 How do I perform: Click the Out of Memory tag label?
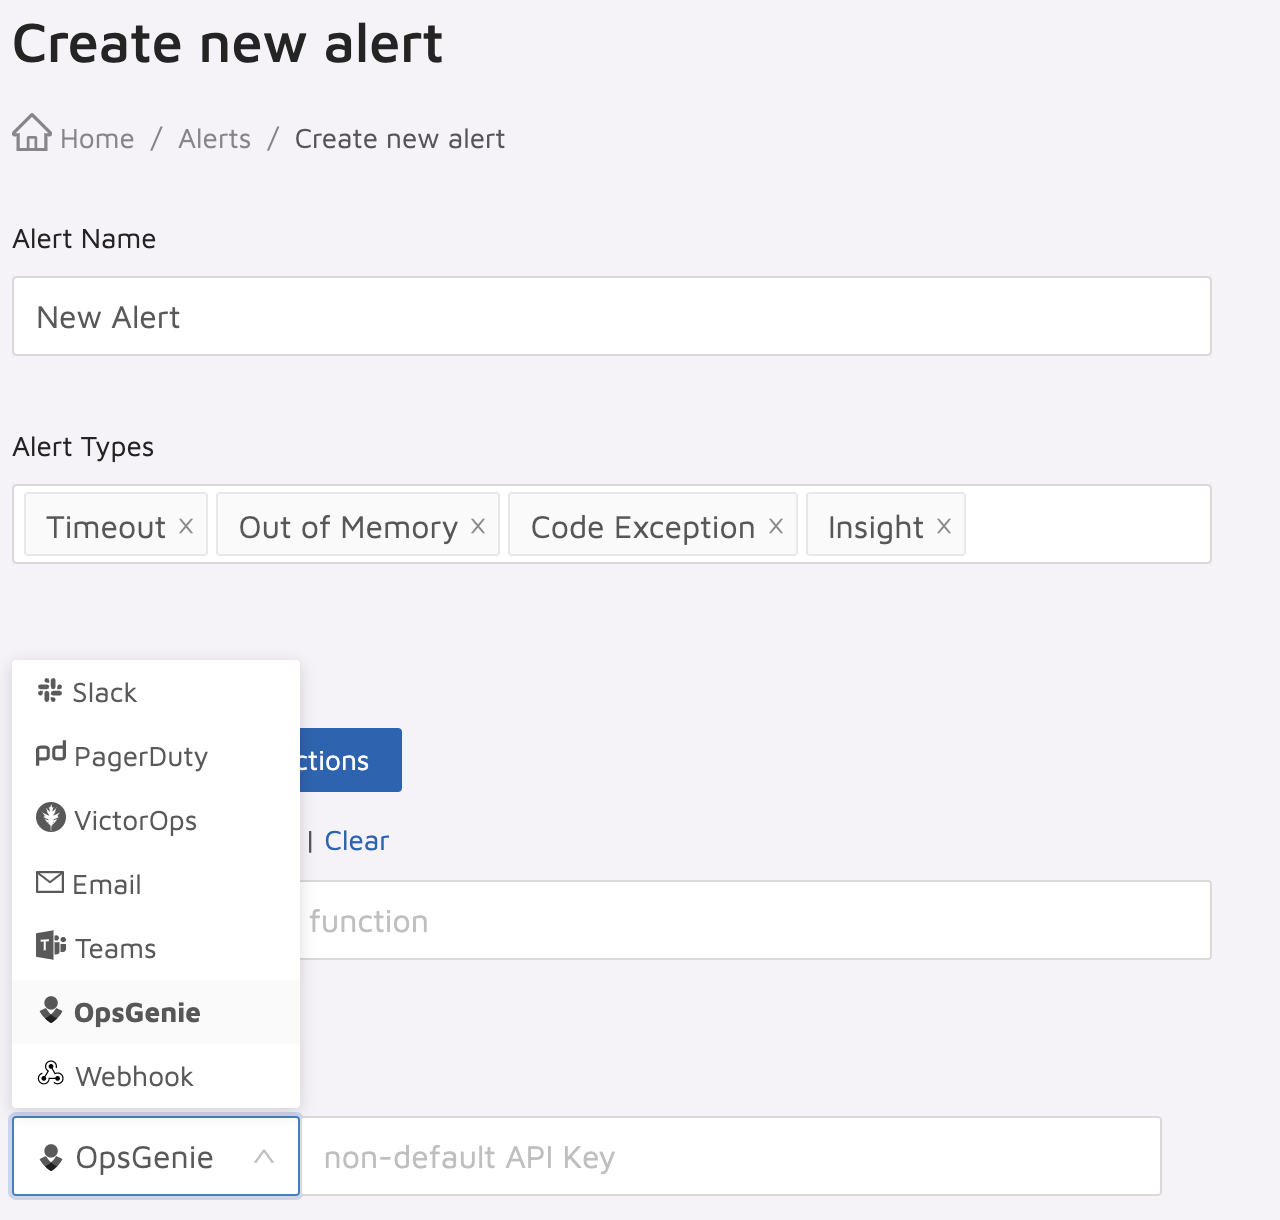348,527
